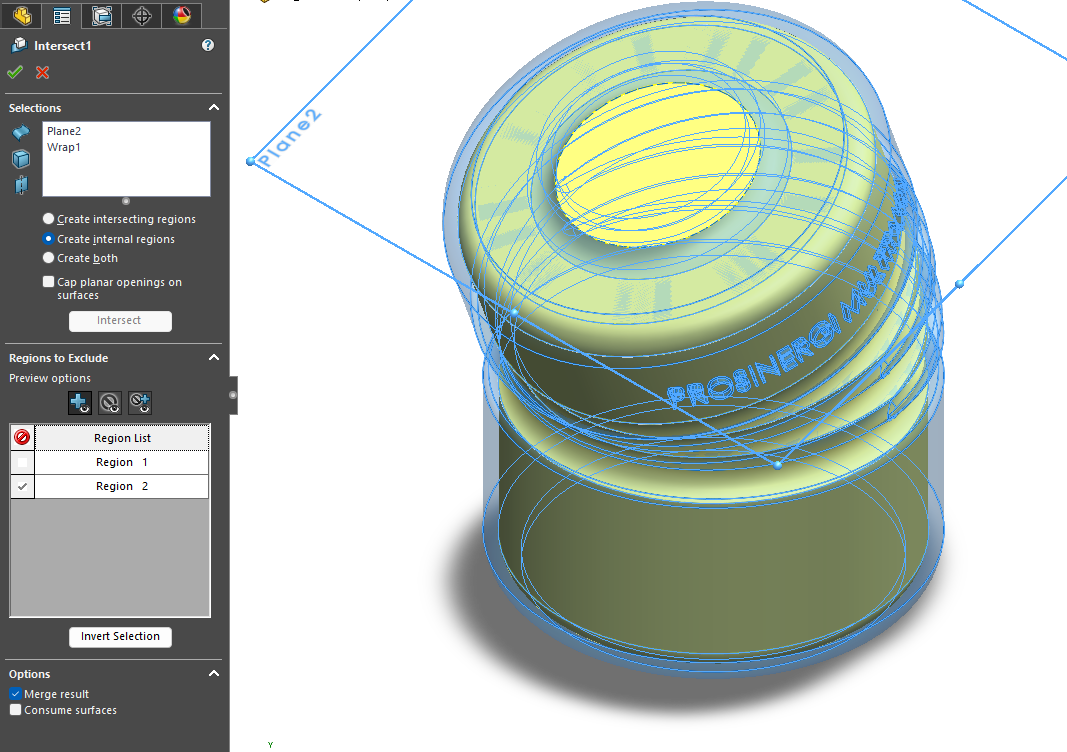
Task: Collapse the Options section
Action: coord(213,674)
